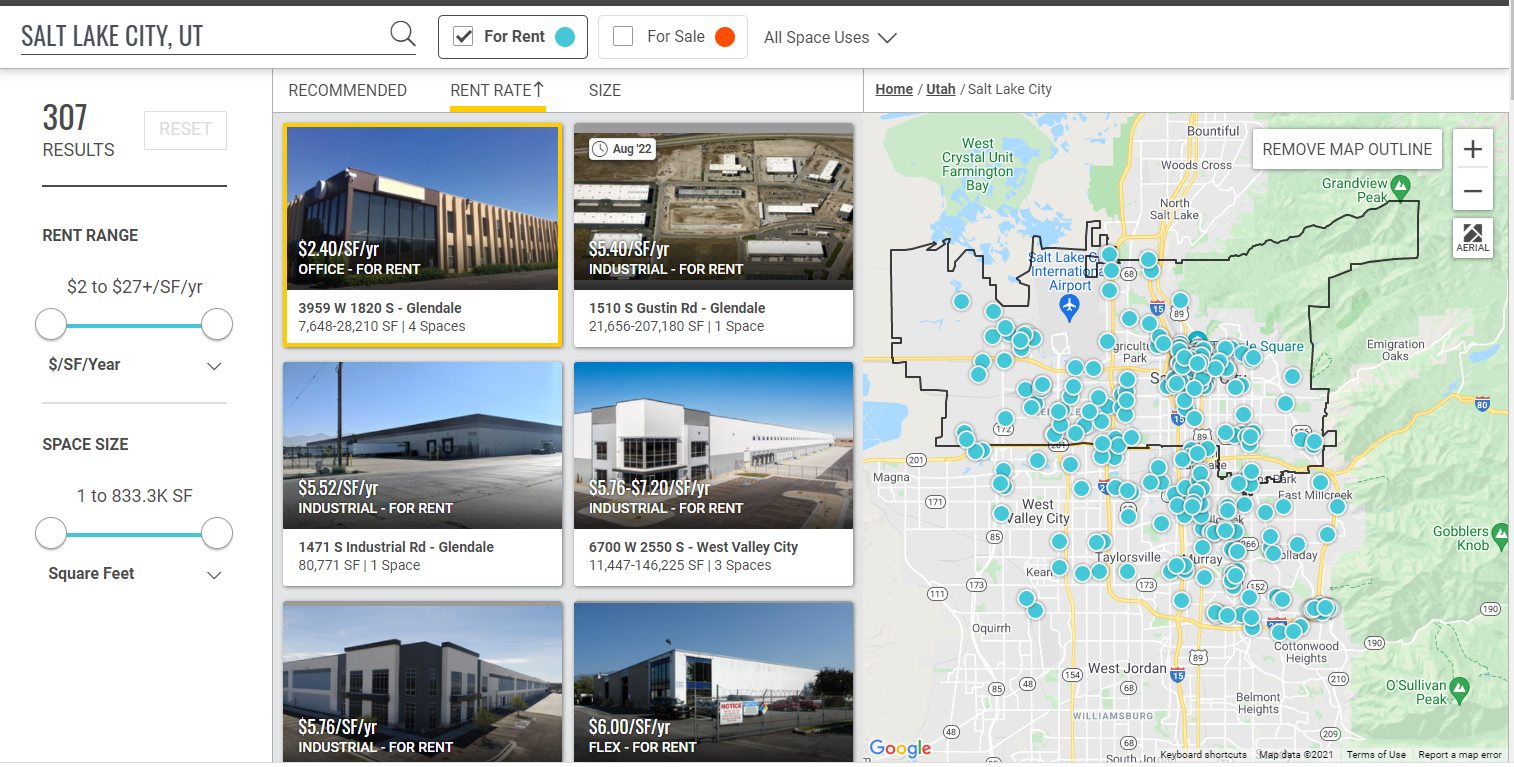Click the Salt Lake City search field

200,36
